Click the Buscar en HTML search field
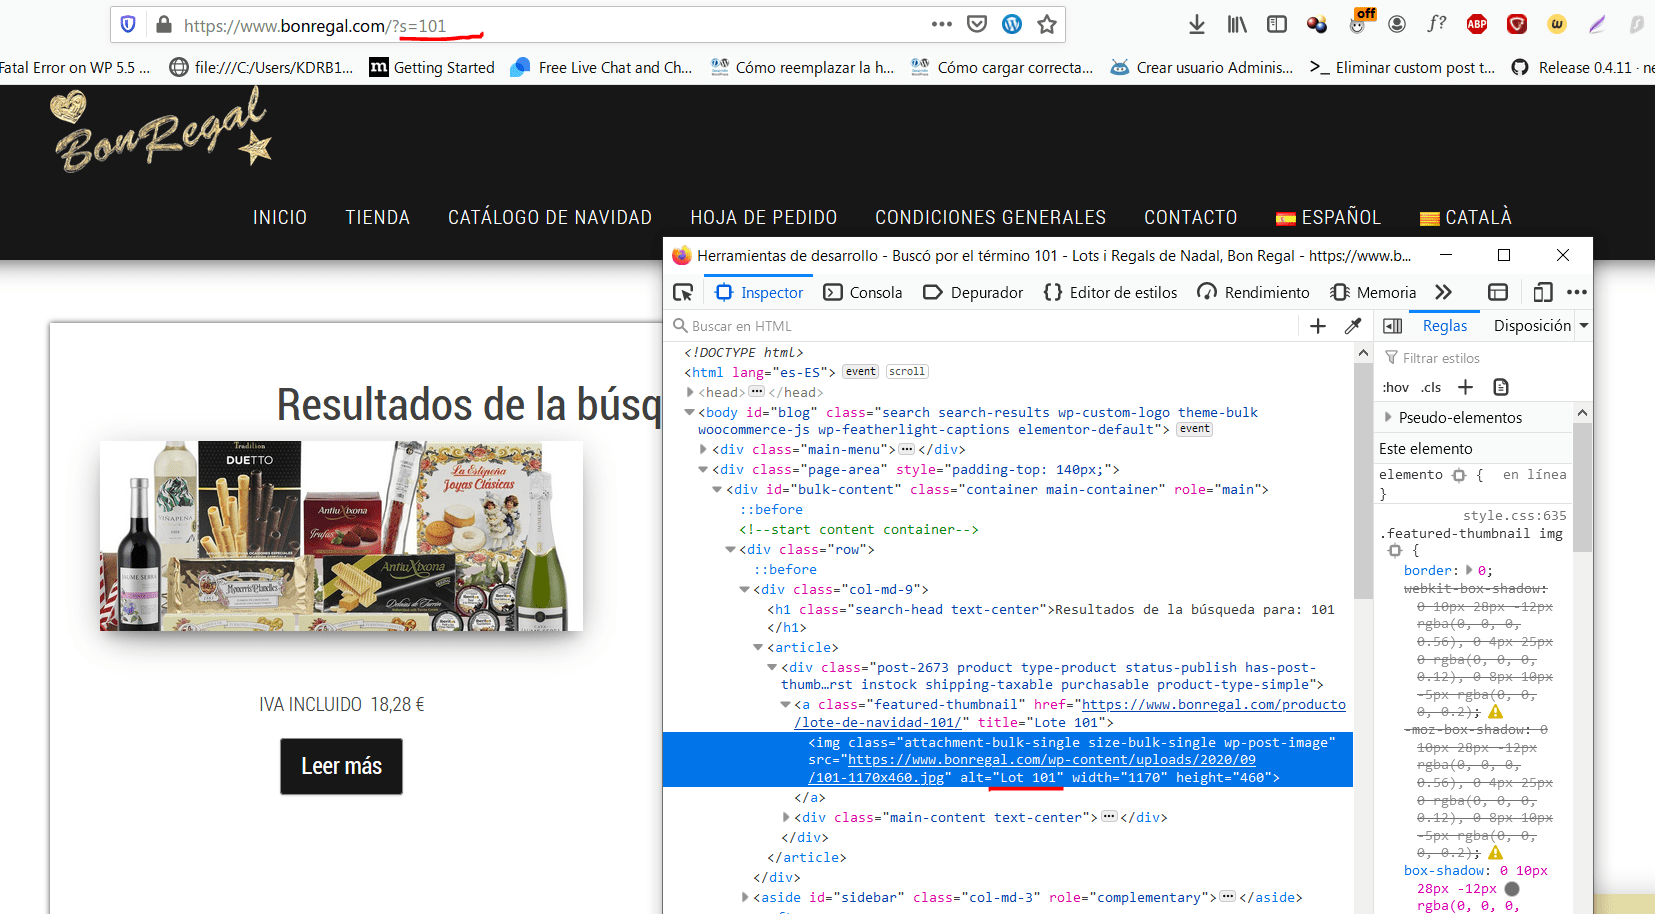Screen dimensions: 1655x914 coord(980,326)
